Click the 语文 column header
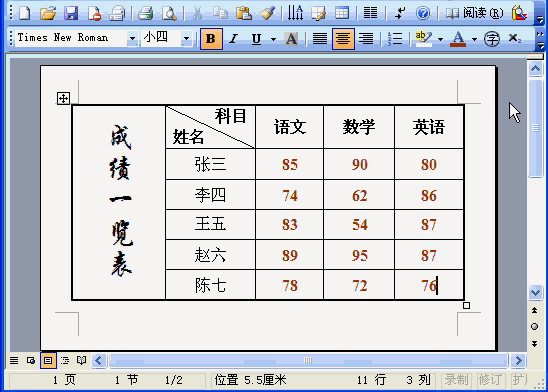 tap(290, 126)
